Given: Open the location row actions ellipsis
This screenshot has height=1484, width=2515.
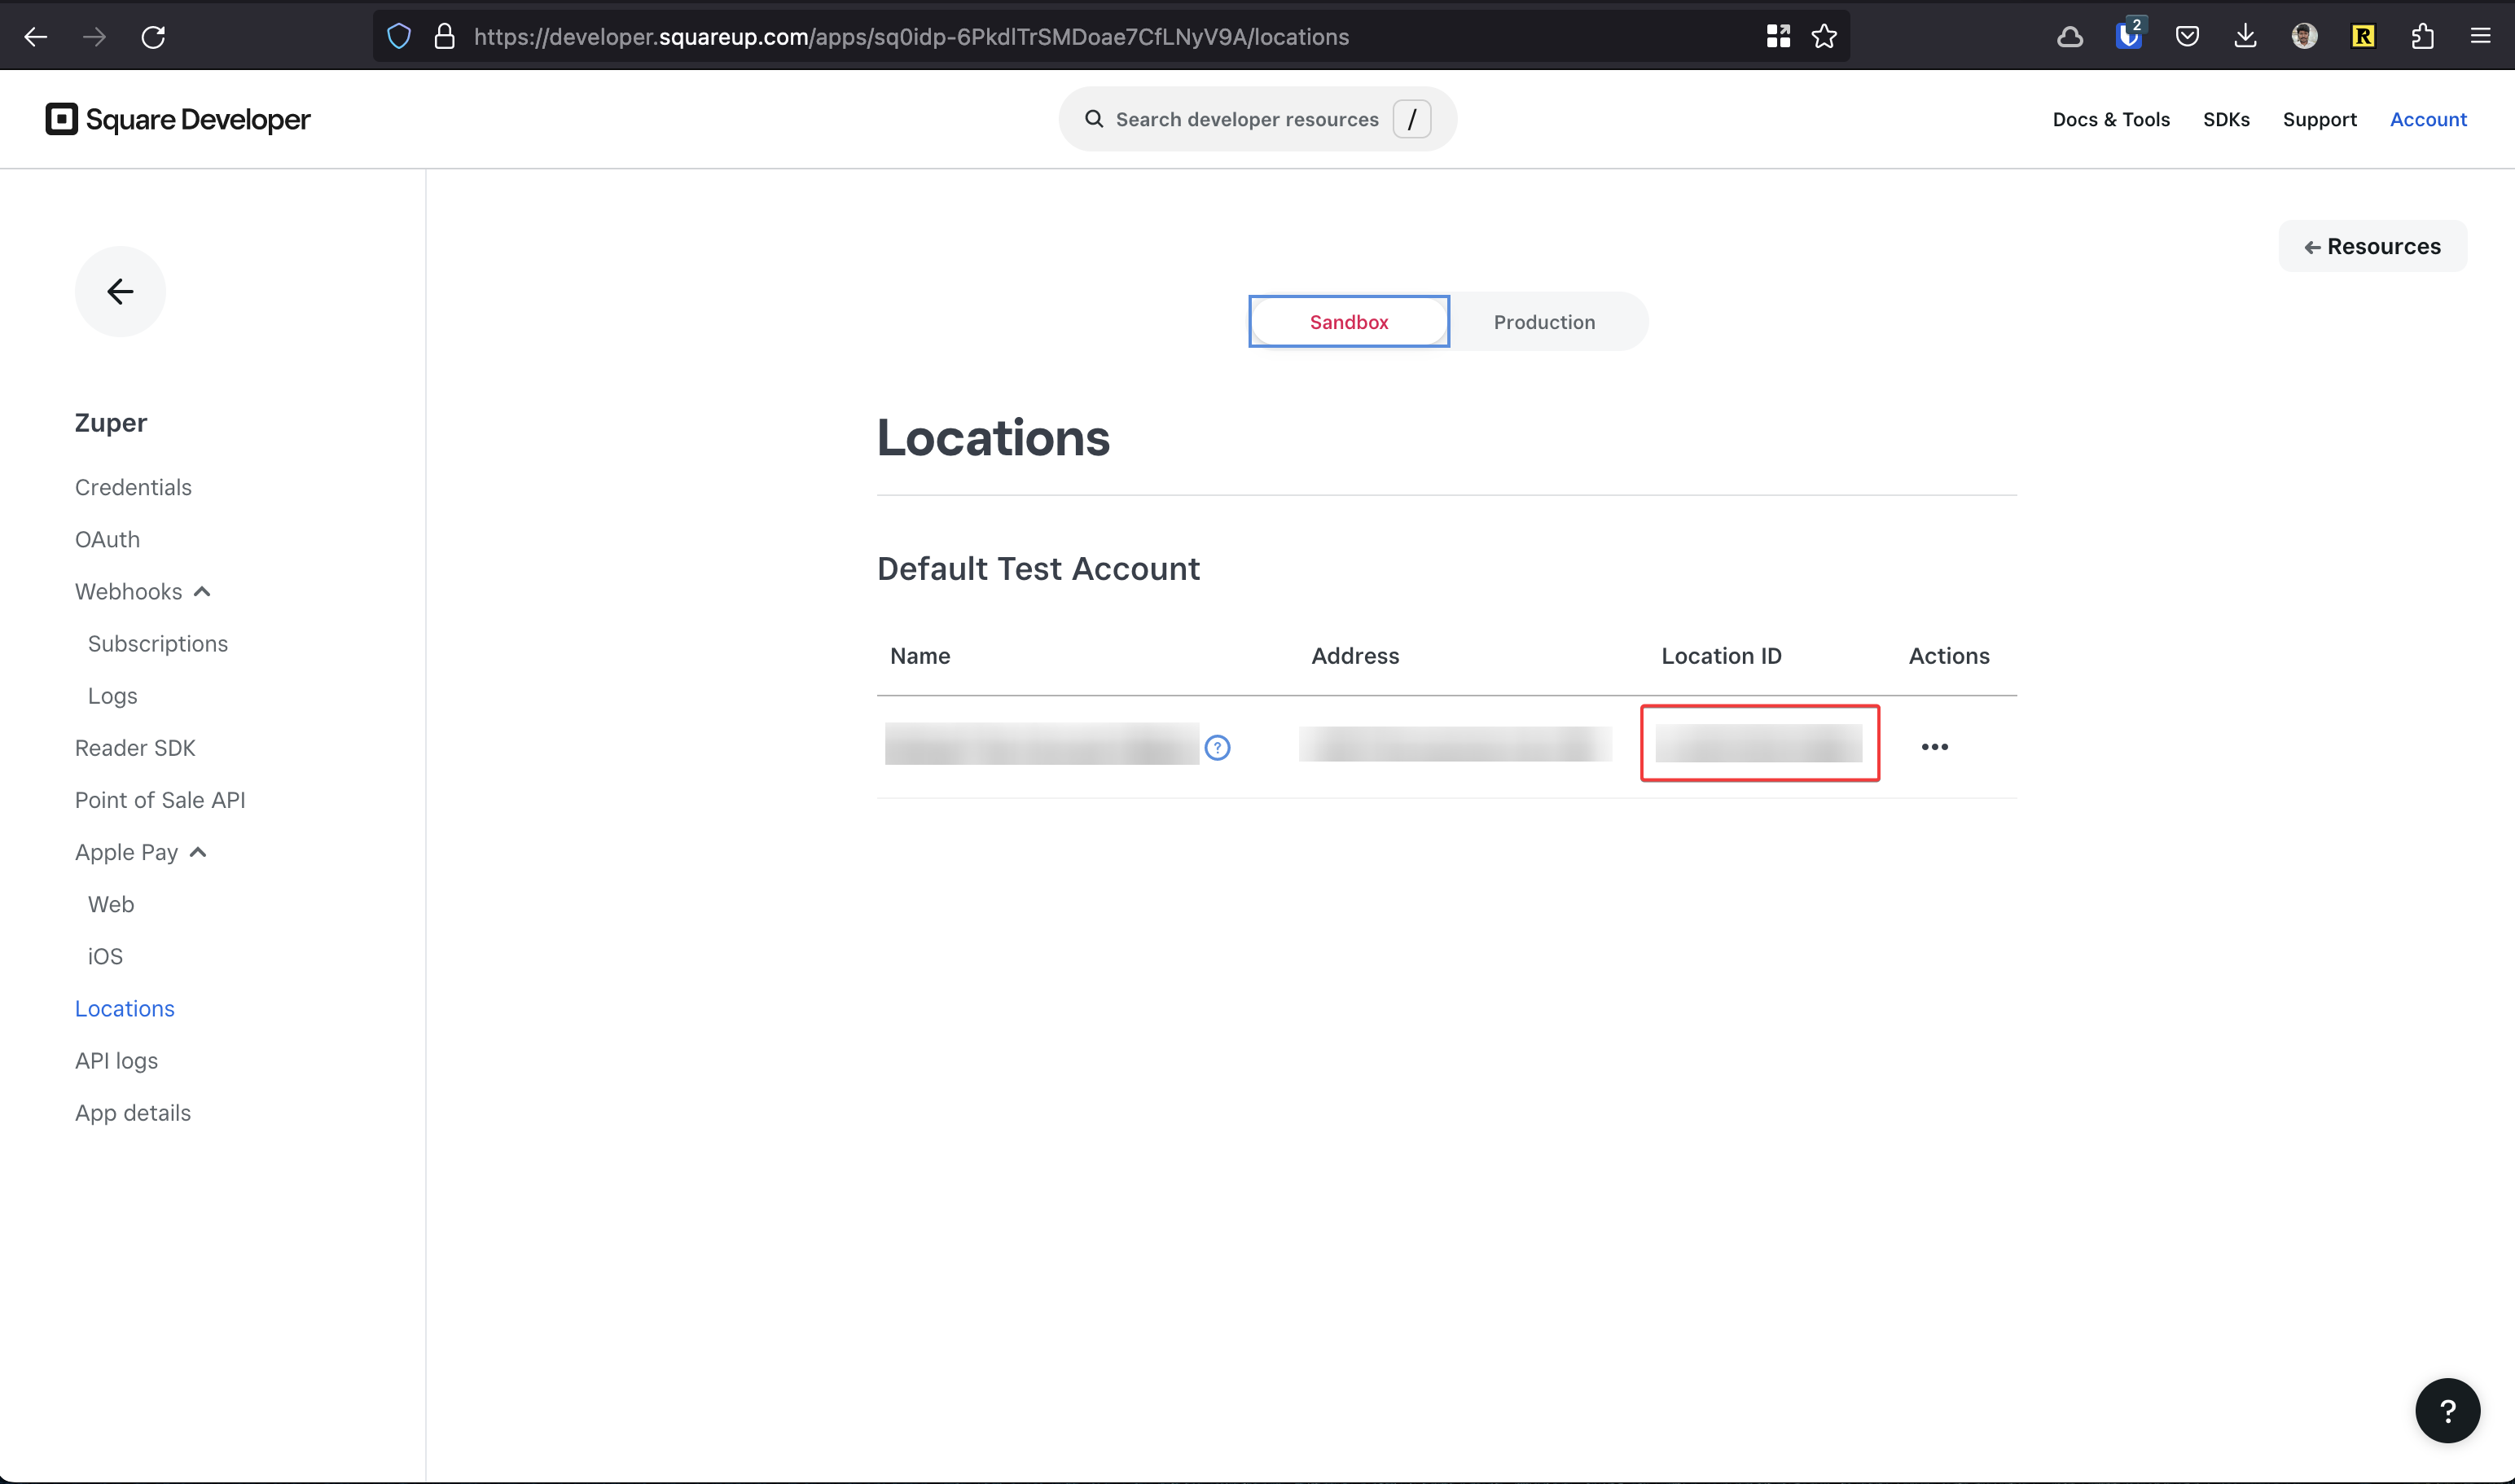Looking at the screenshot, I should coord(1934,747).
